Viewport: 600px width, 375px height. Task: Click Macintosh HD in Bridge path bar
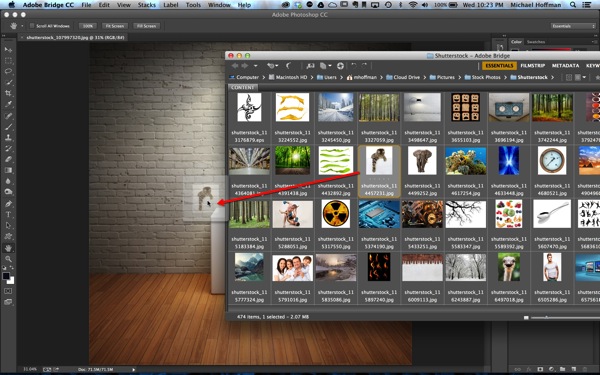tap(288, 77)
